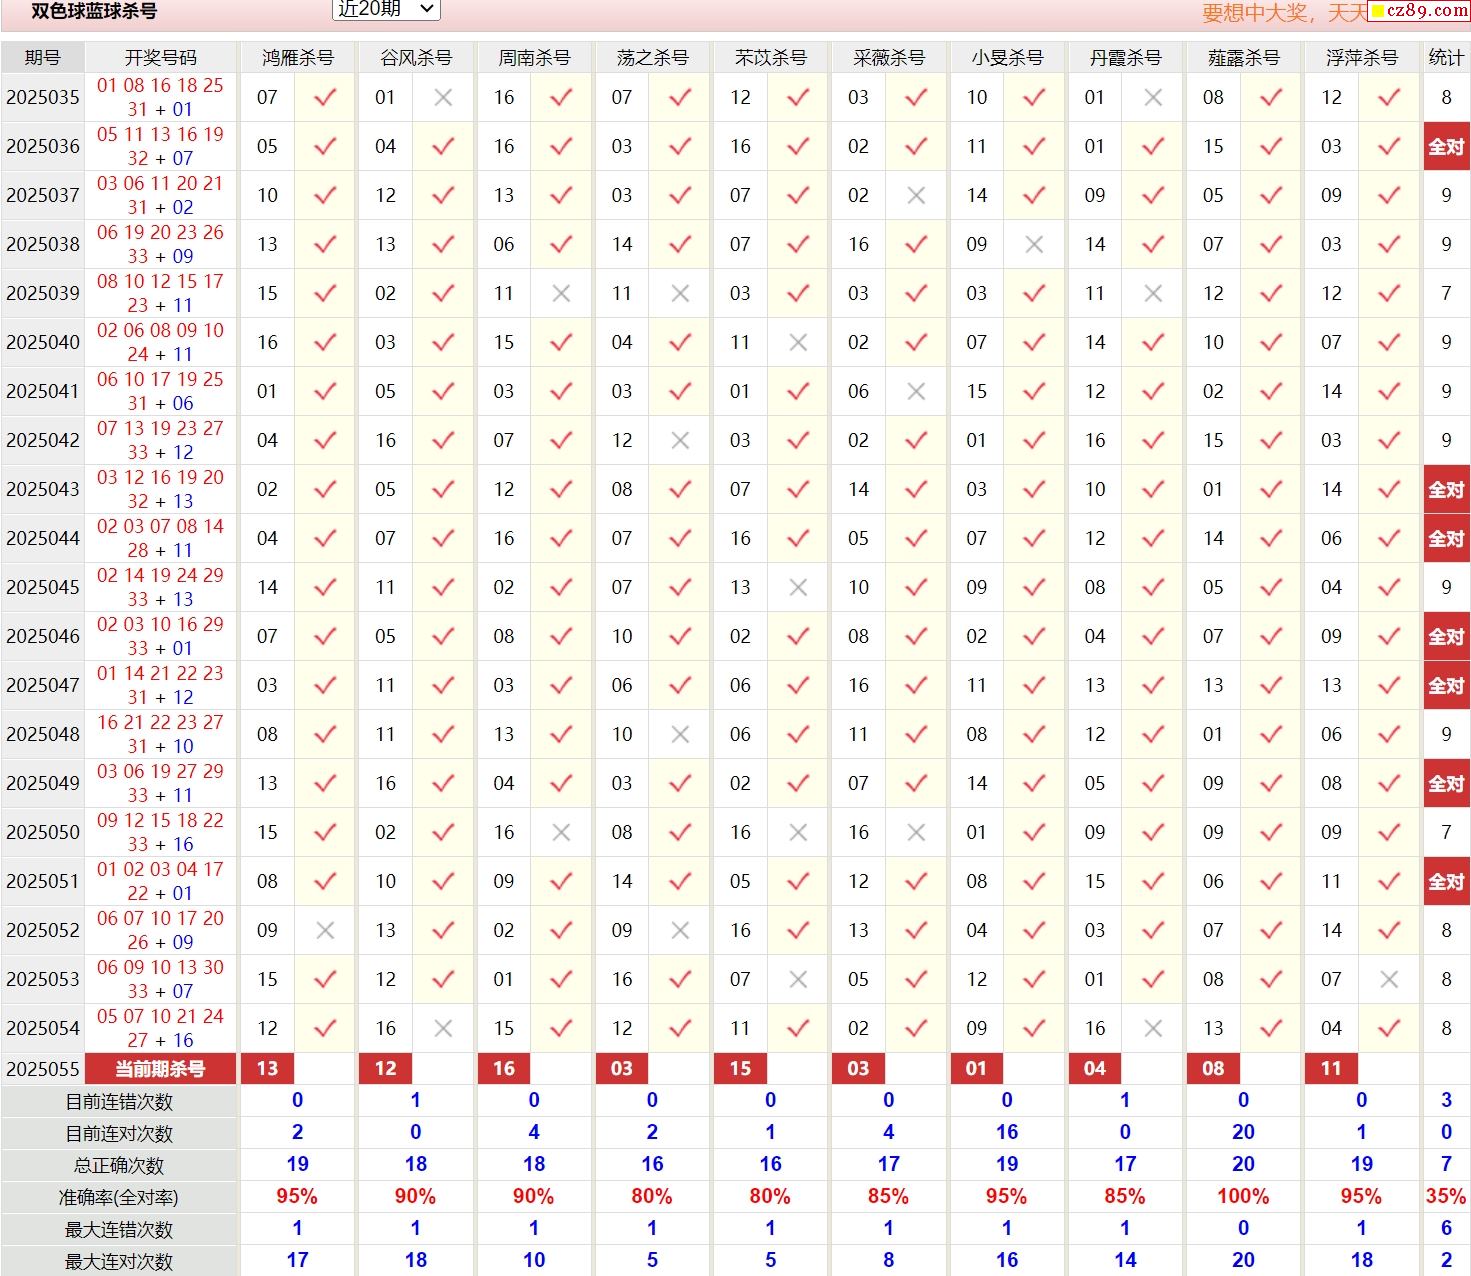The width and height of the screenshot is (1471, 1276).
Task: Click the 全对 badge in row 2025044
Action: click(x=1446, y=539)
